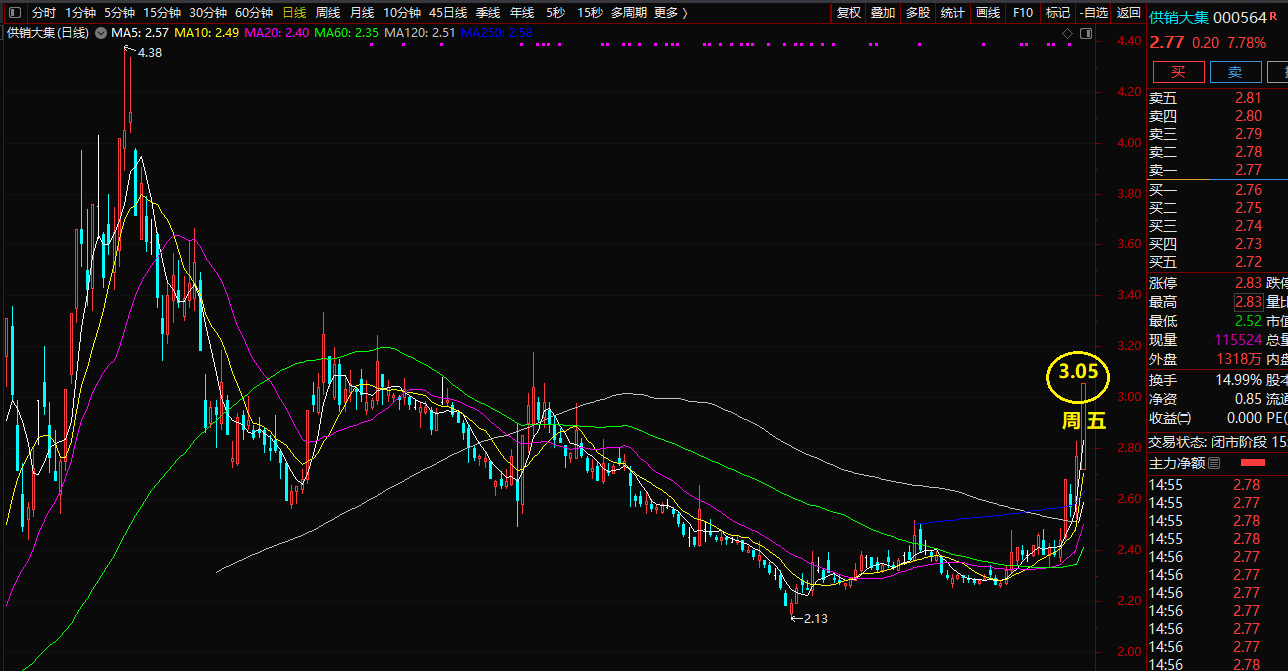Click the green MA60: 2.35 label

point(347,33)
